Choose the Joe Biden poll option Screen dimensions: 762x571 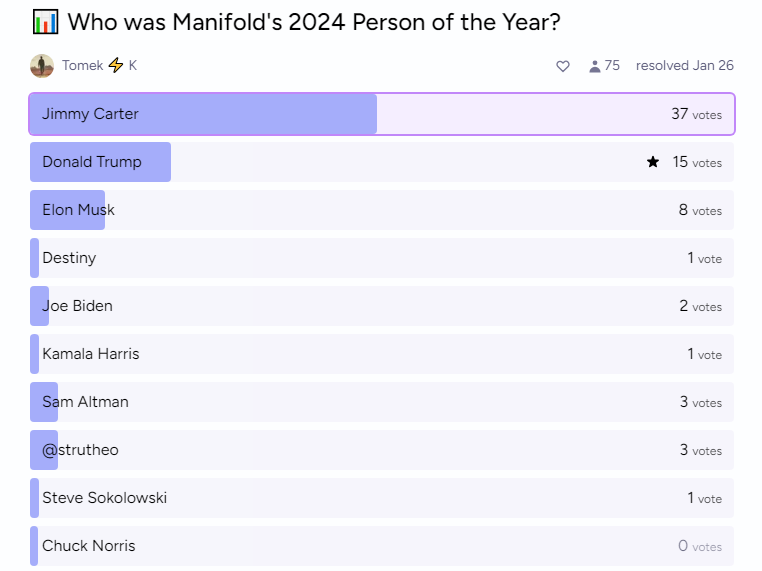pos(382,306)
